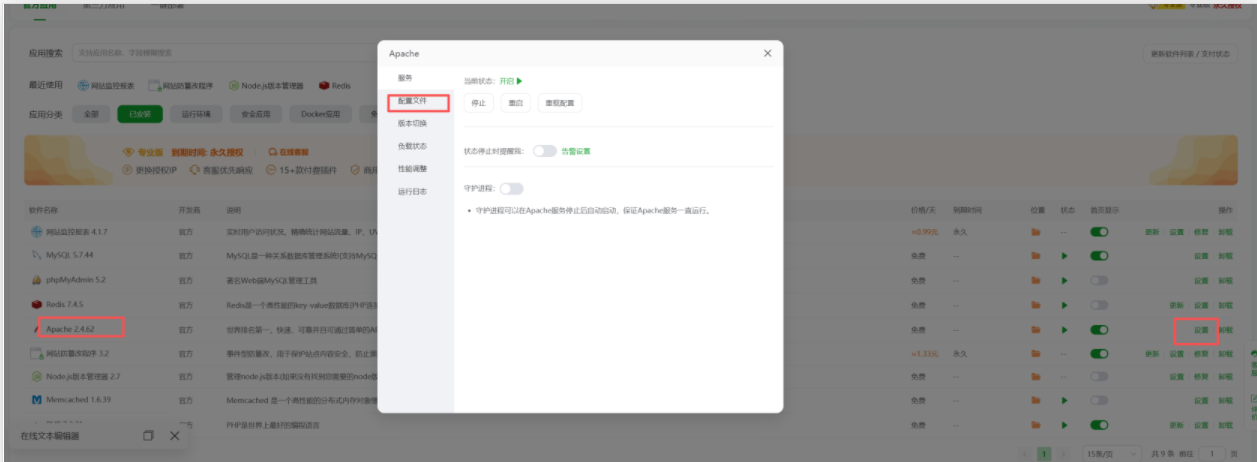Open the folder icon for Redis row

(x=1036, y=304)
